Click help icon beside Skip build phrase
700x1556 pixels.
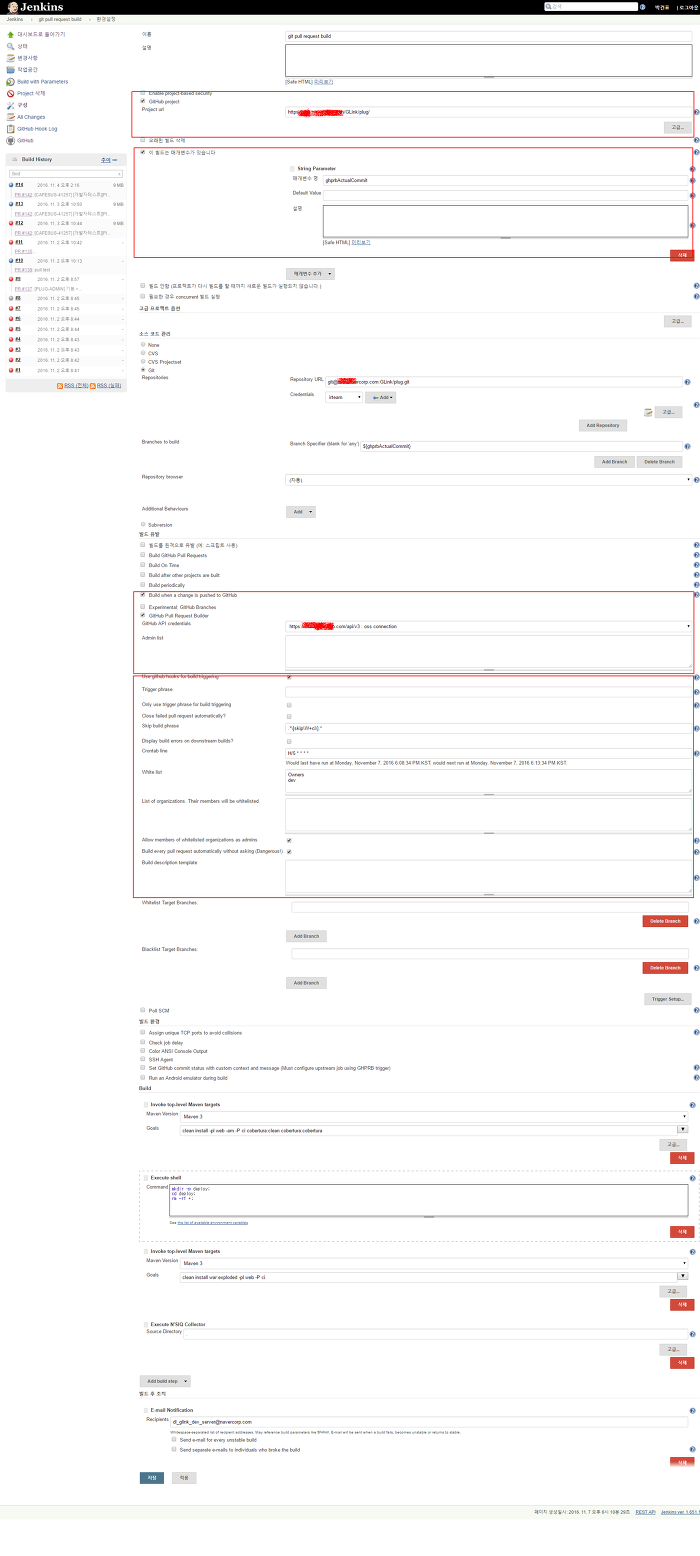(695, 728)
